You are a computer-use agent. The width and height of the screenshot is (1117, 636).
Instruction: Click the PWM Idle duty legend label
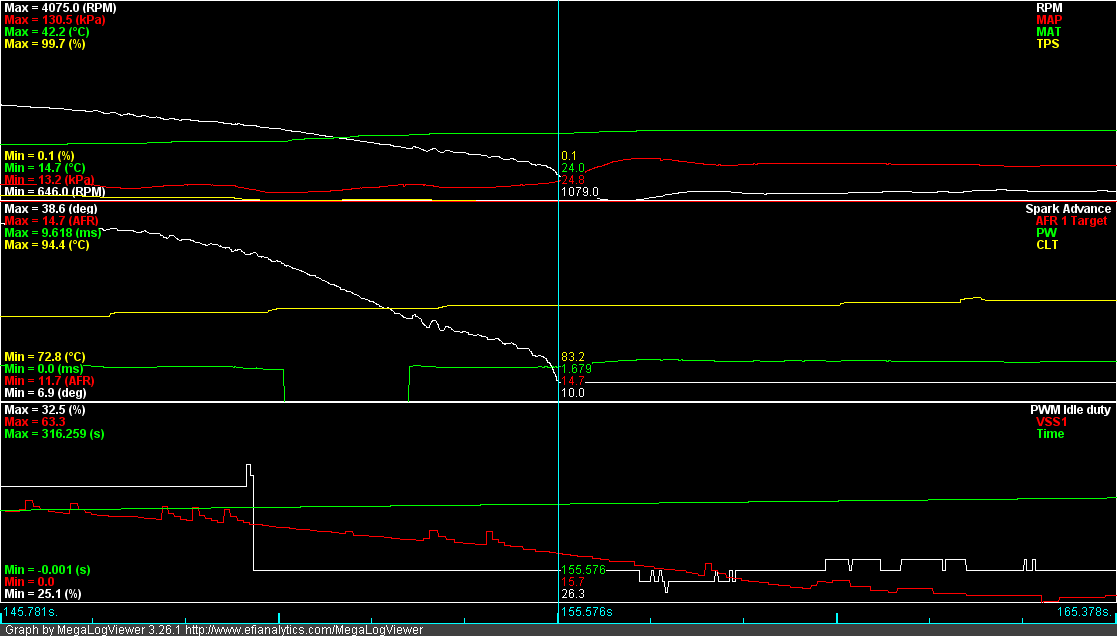click(1070, 410)
